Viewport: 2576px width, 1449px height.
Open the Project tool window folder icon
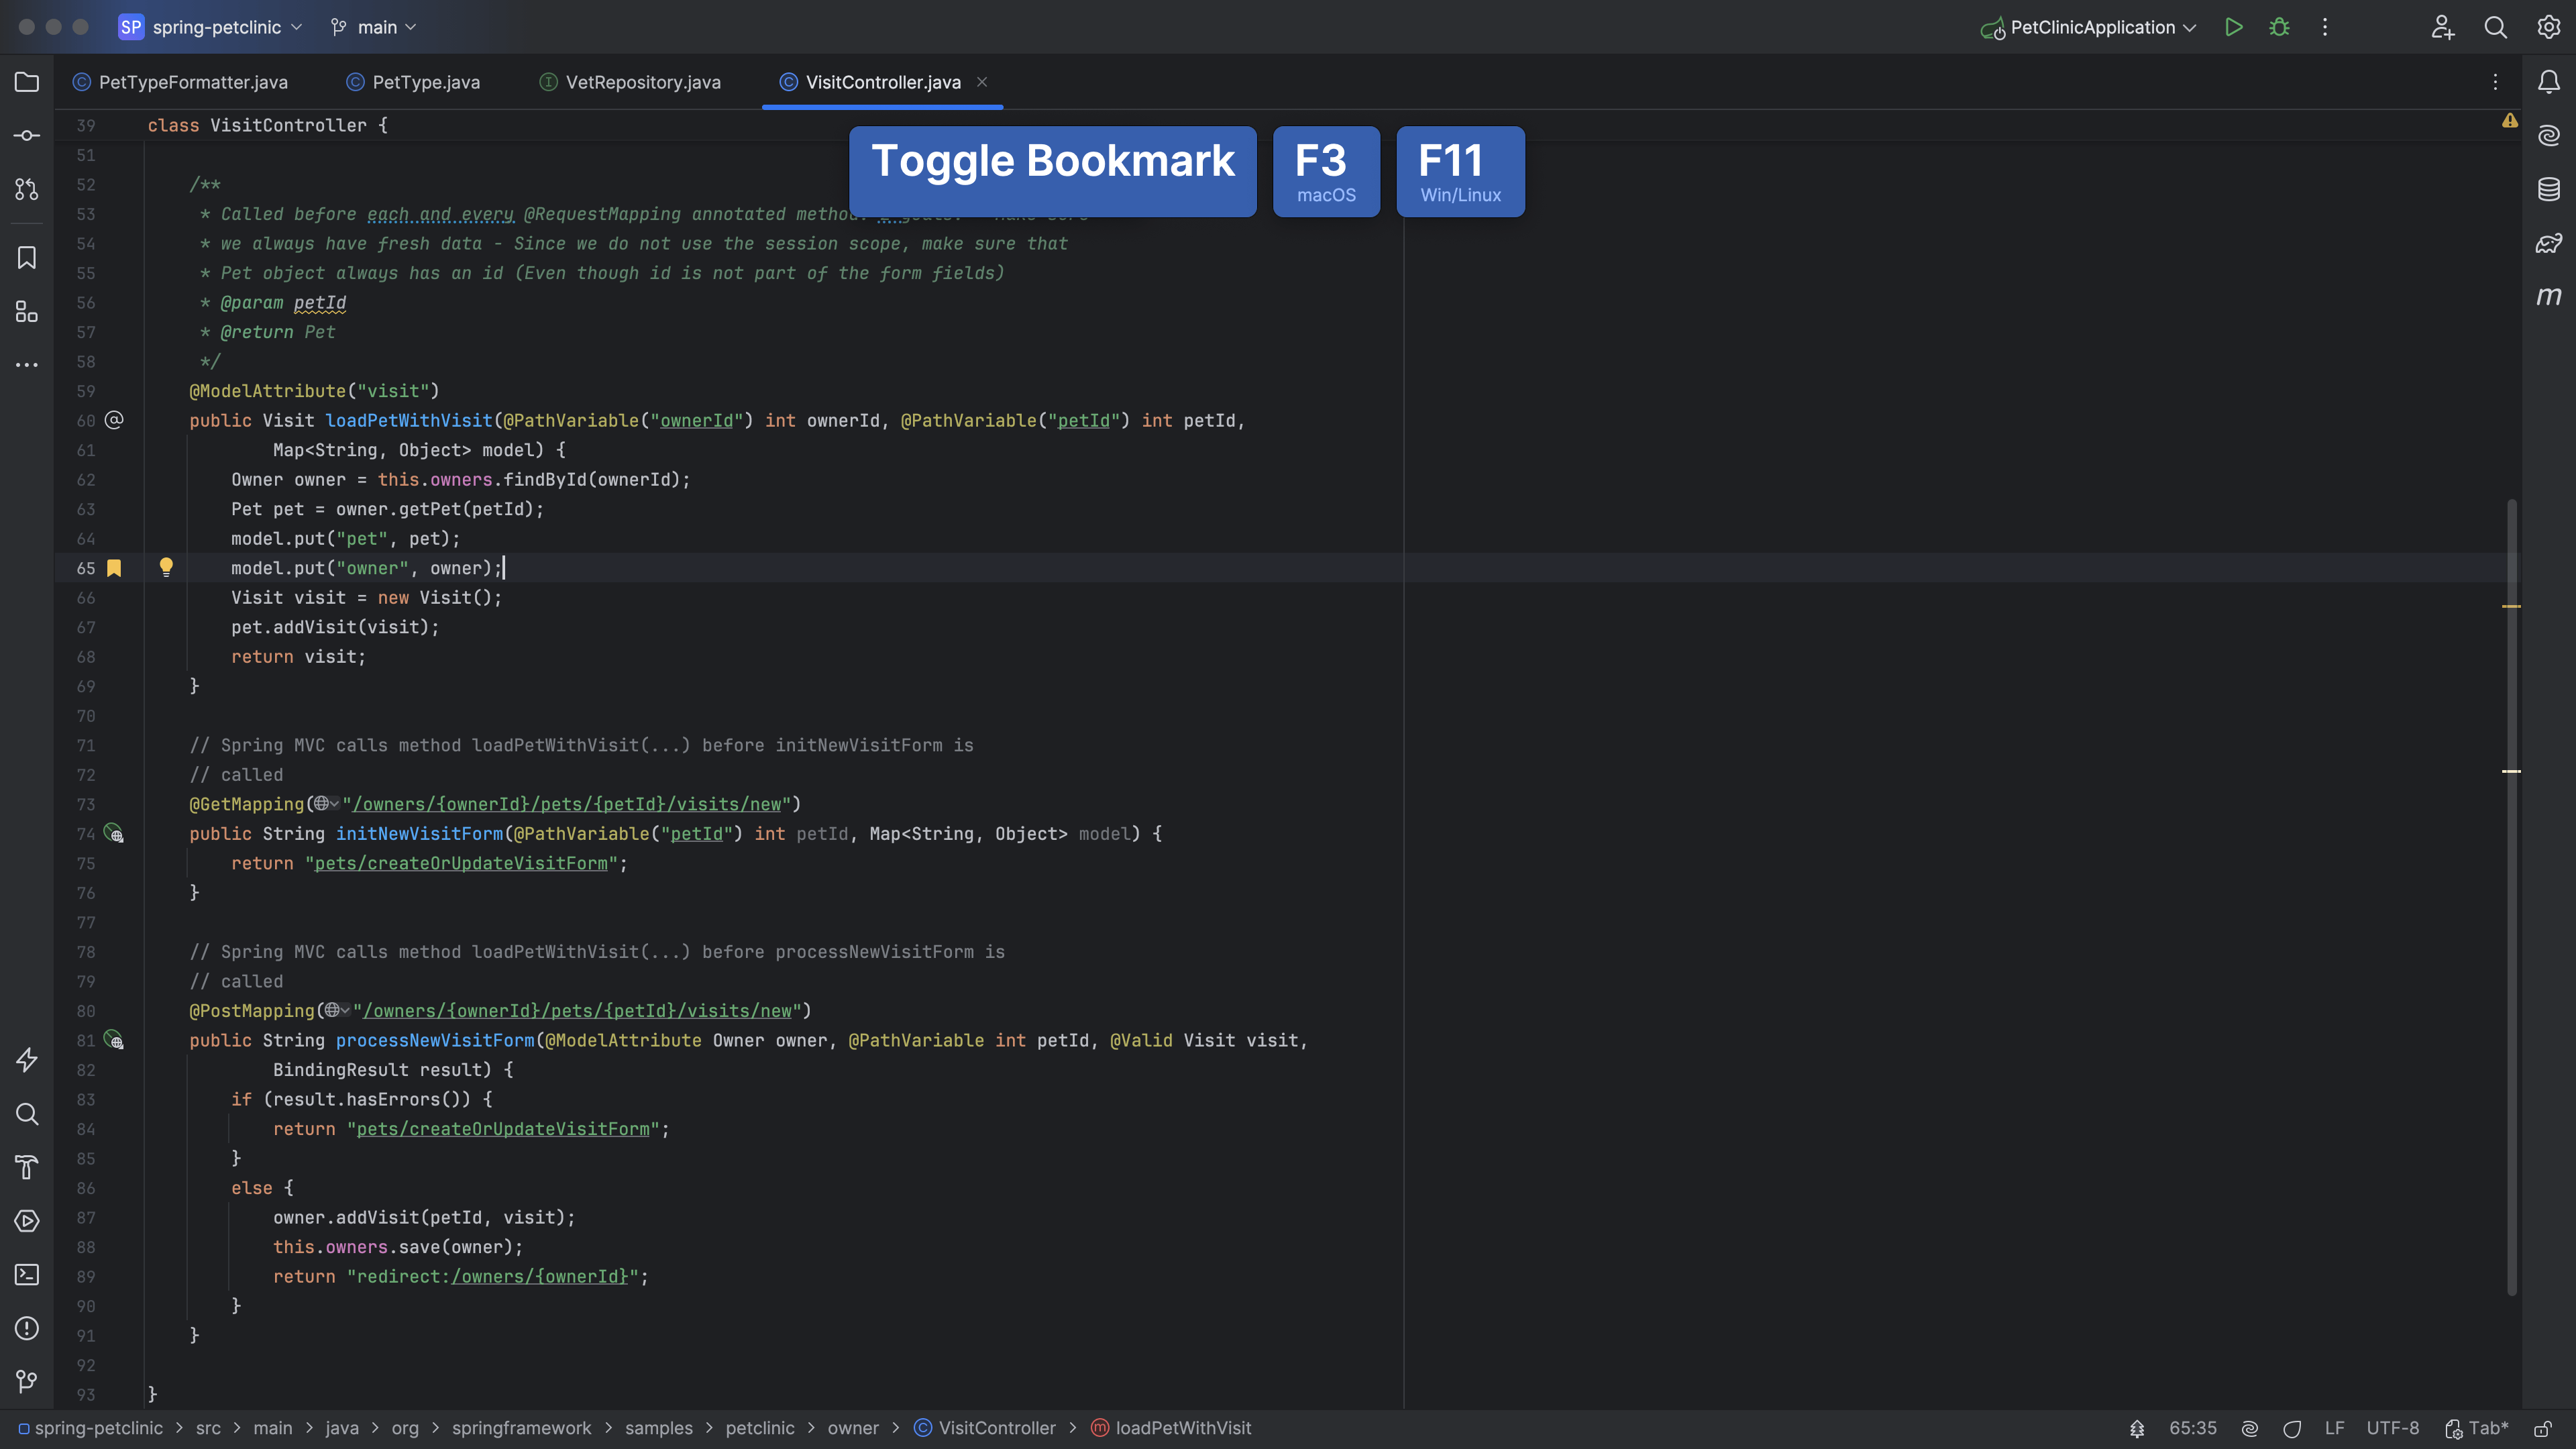click(27, 82)
